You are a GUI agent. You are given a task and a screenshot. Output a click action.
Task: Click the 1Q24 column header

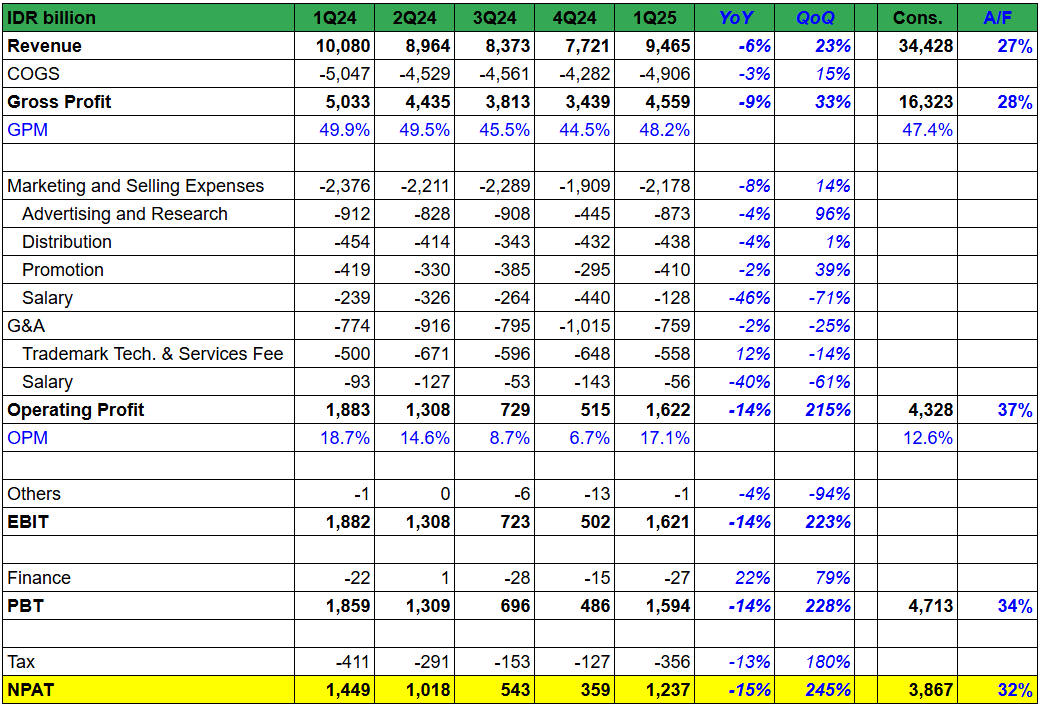(x=334, y=18)
